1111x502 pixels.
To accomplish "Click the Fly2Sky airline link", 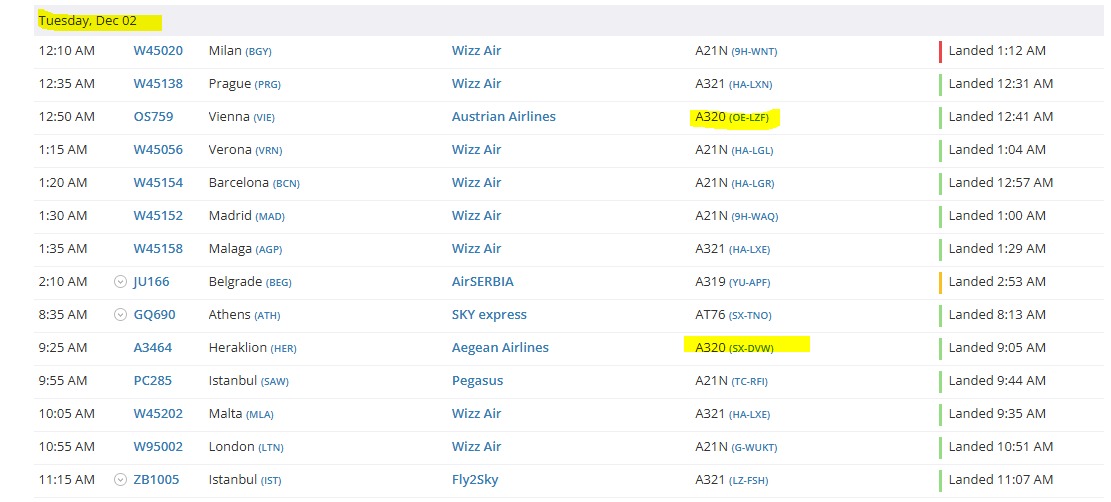I will (476, 480).
